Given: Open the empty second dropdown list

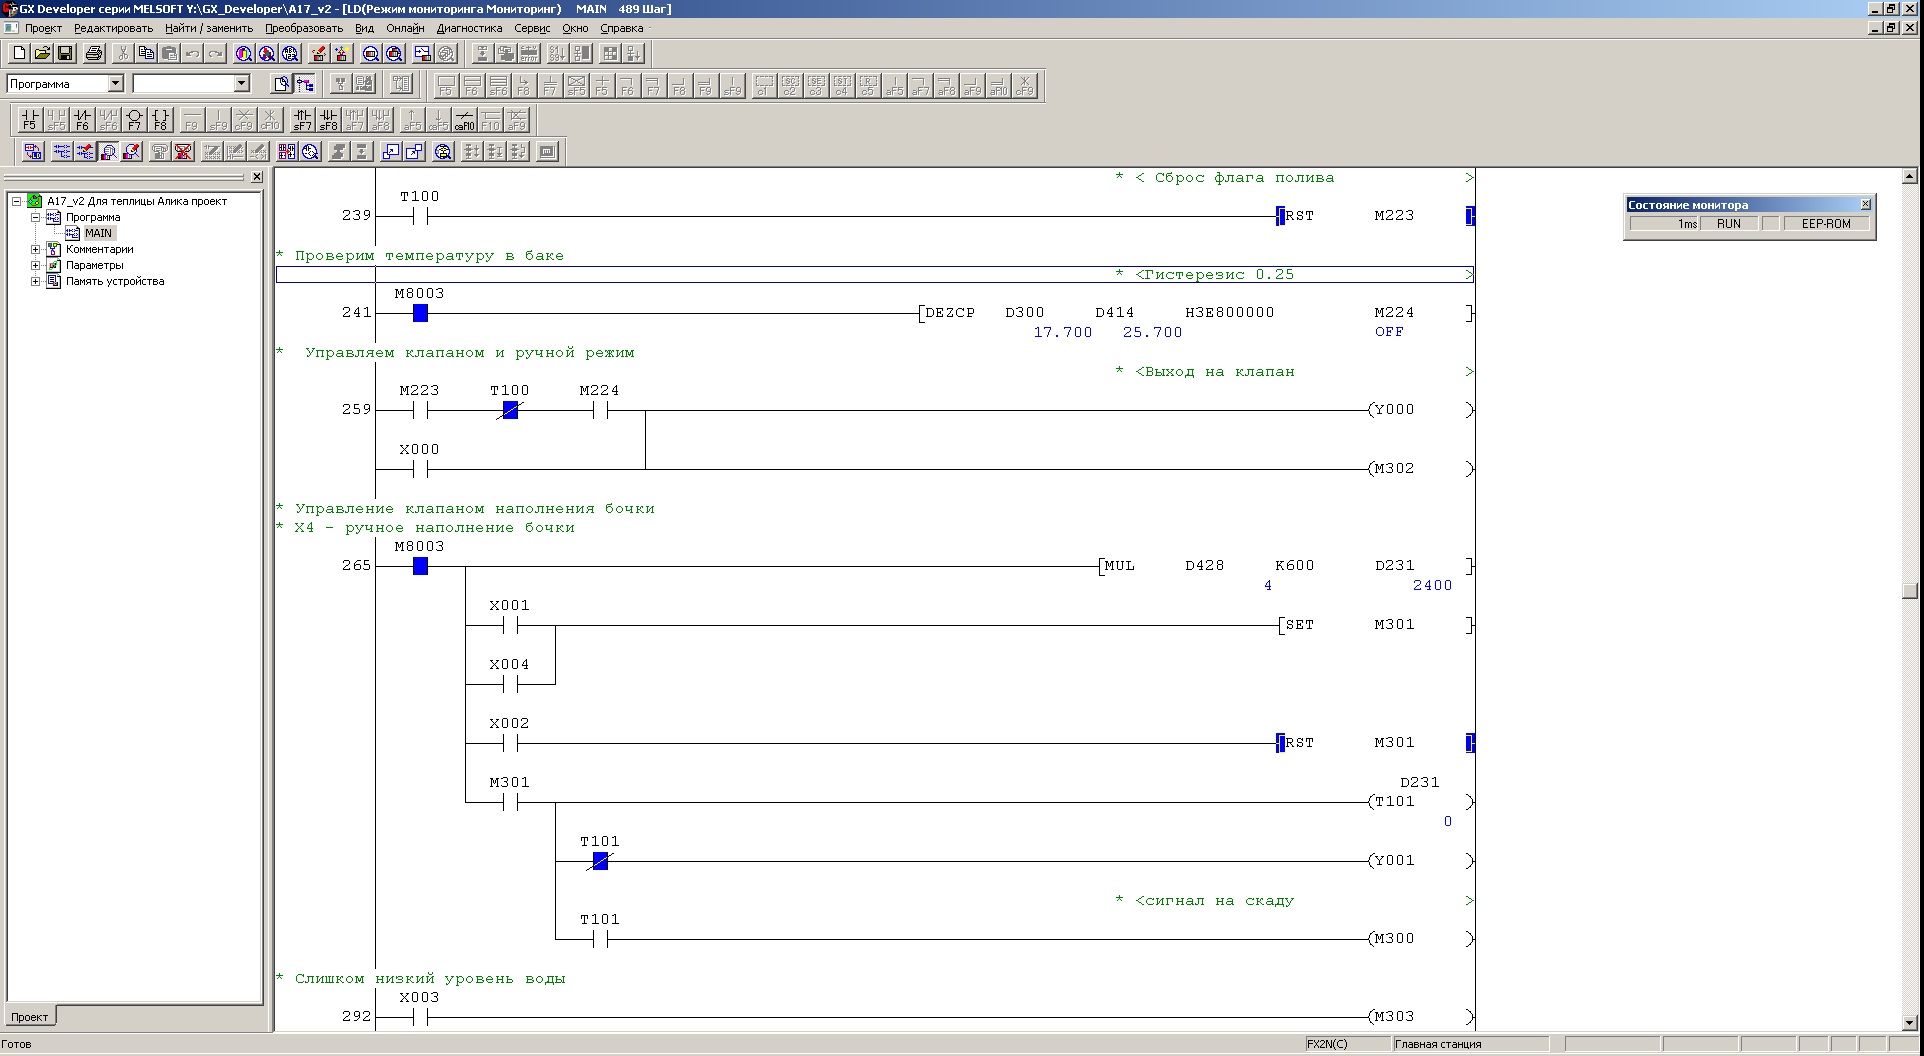Looking at the screenshot, I should [x=241, y=84].
